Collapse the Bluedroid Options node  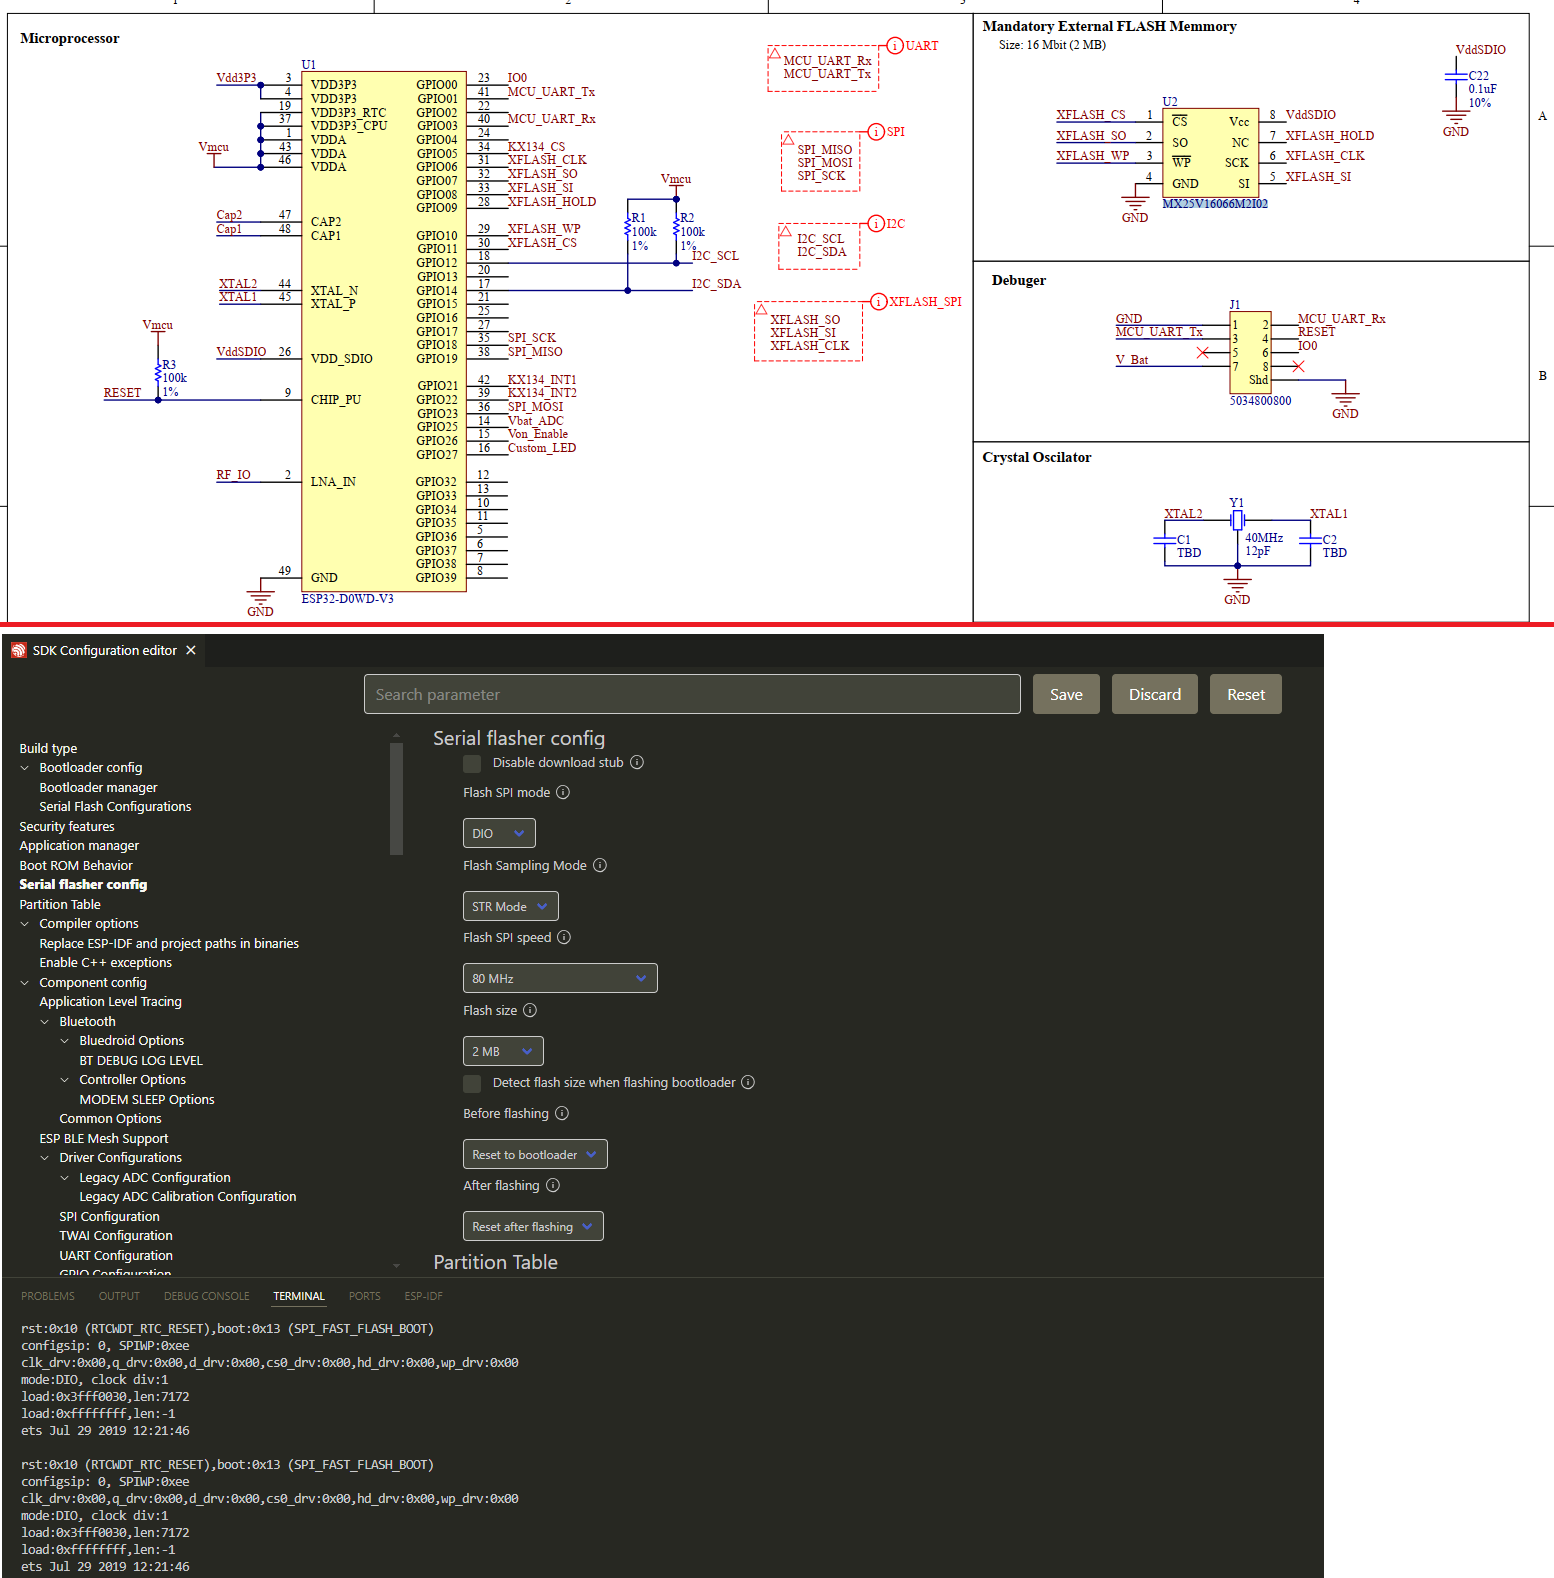[65, 1041]
